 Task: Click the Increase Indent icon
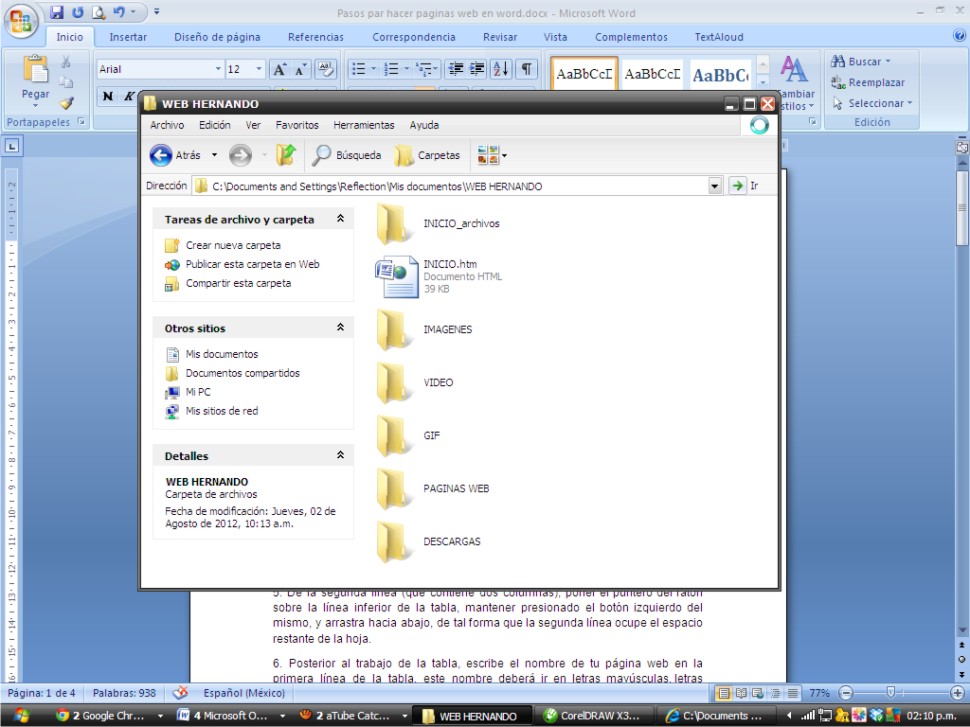(475, 68)
